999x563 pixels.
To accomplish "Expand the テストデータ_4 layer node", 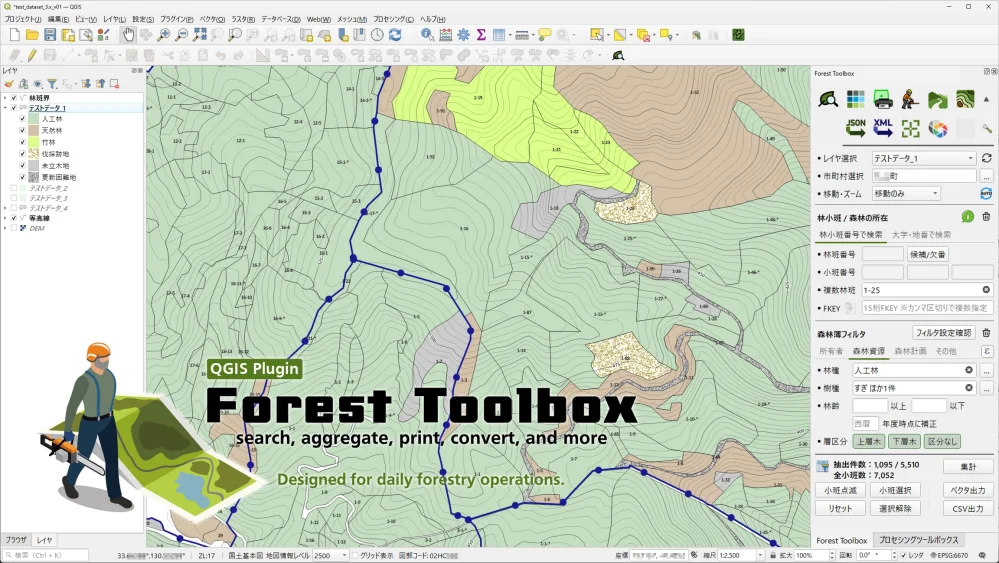I will pos(5,208).
